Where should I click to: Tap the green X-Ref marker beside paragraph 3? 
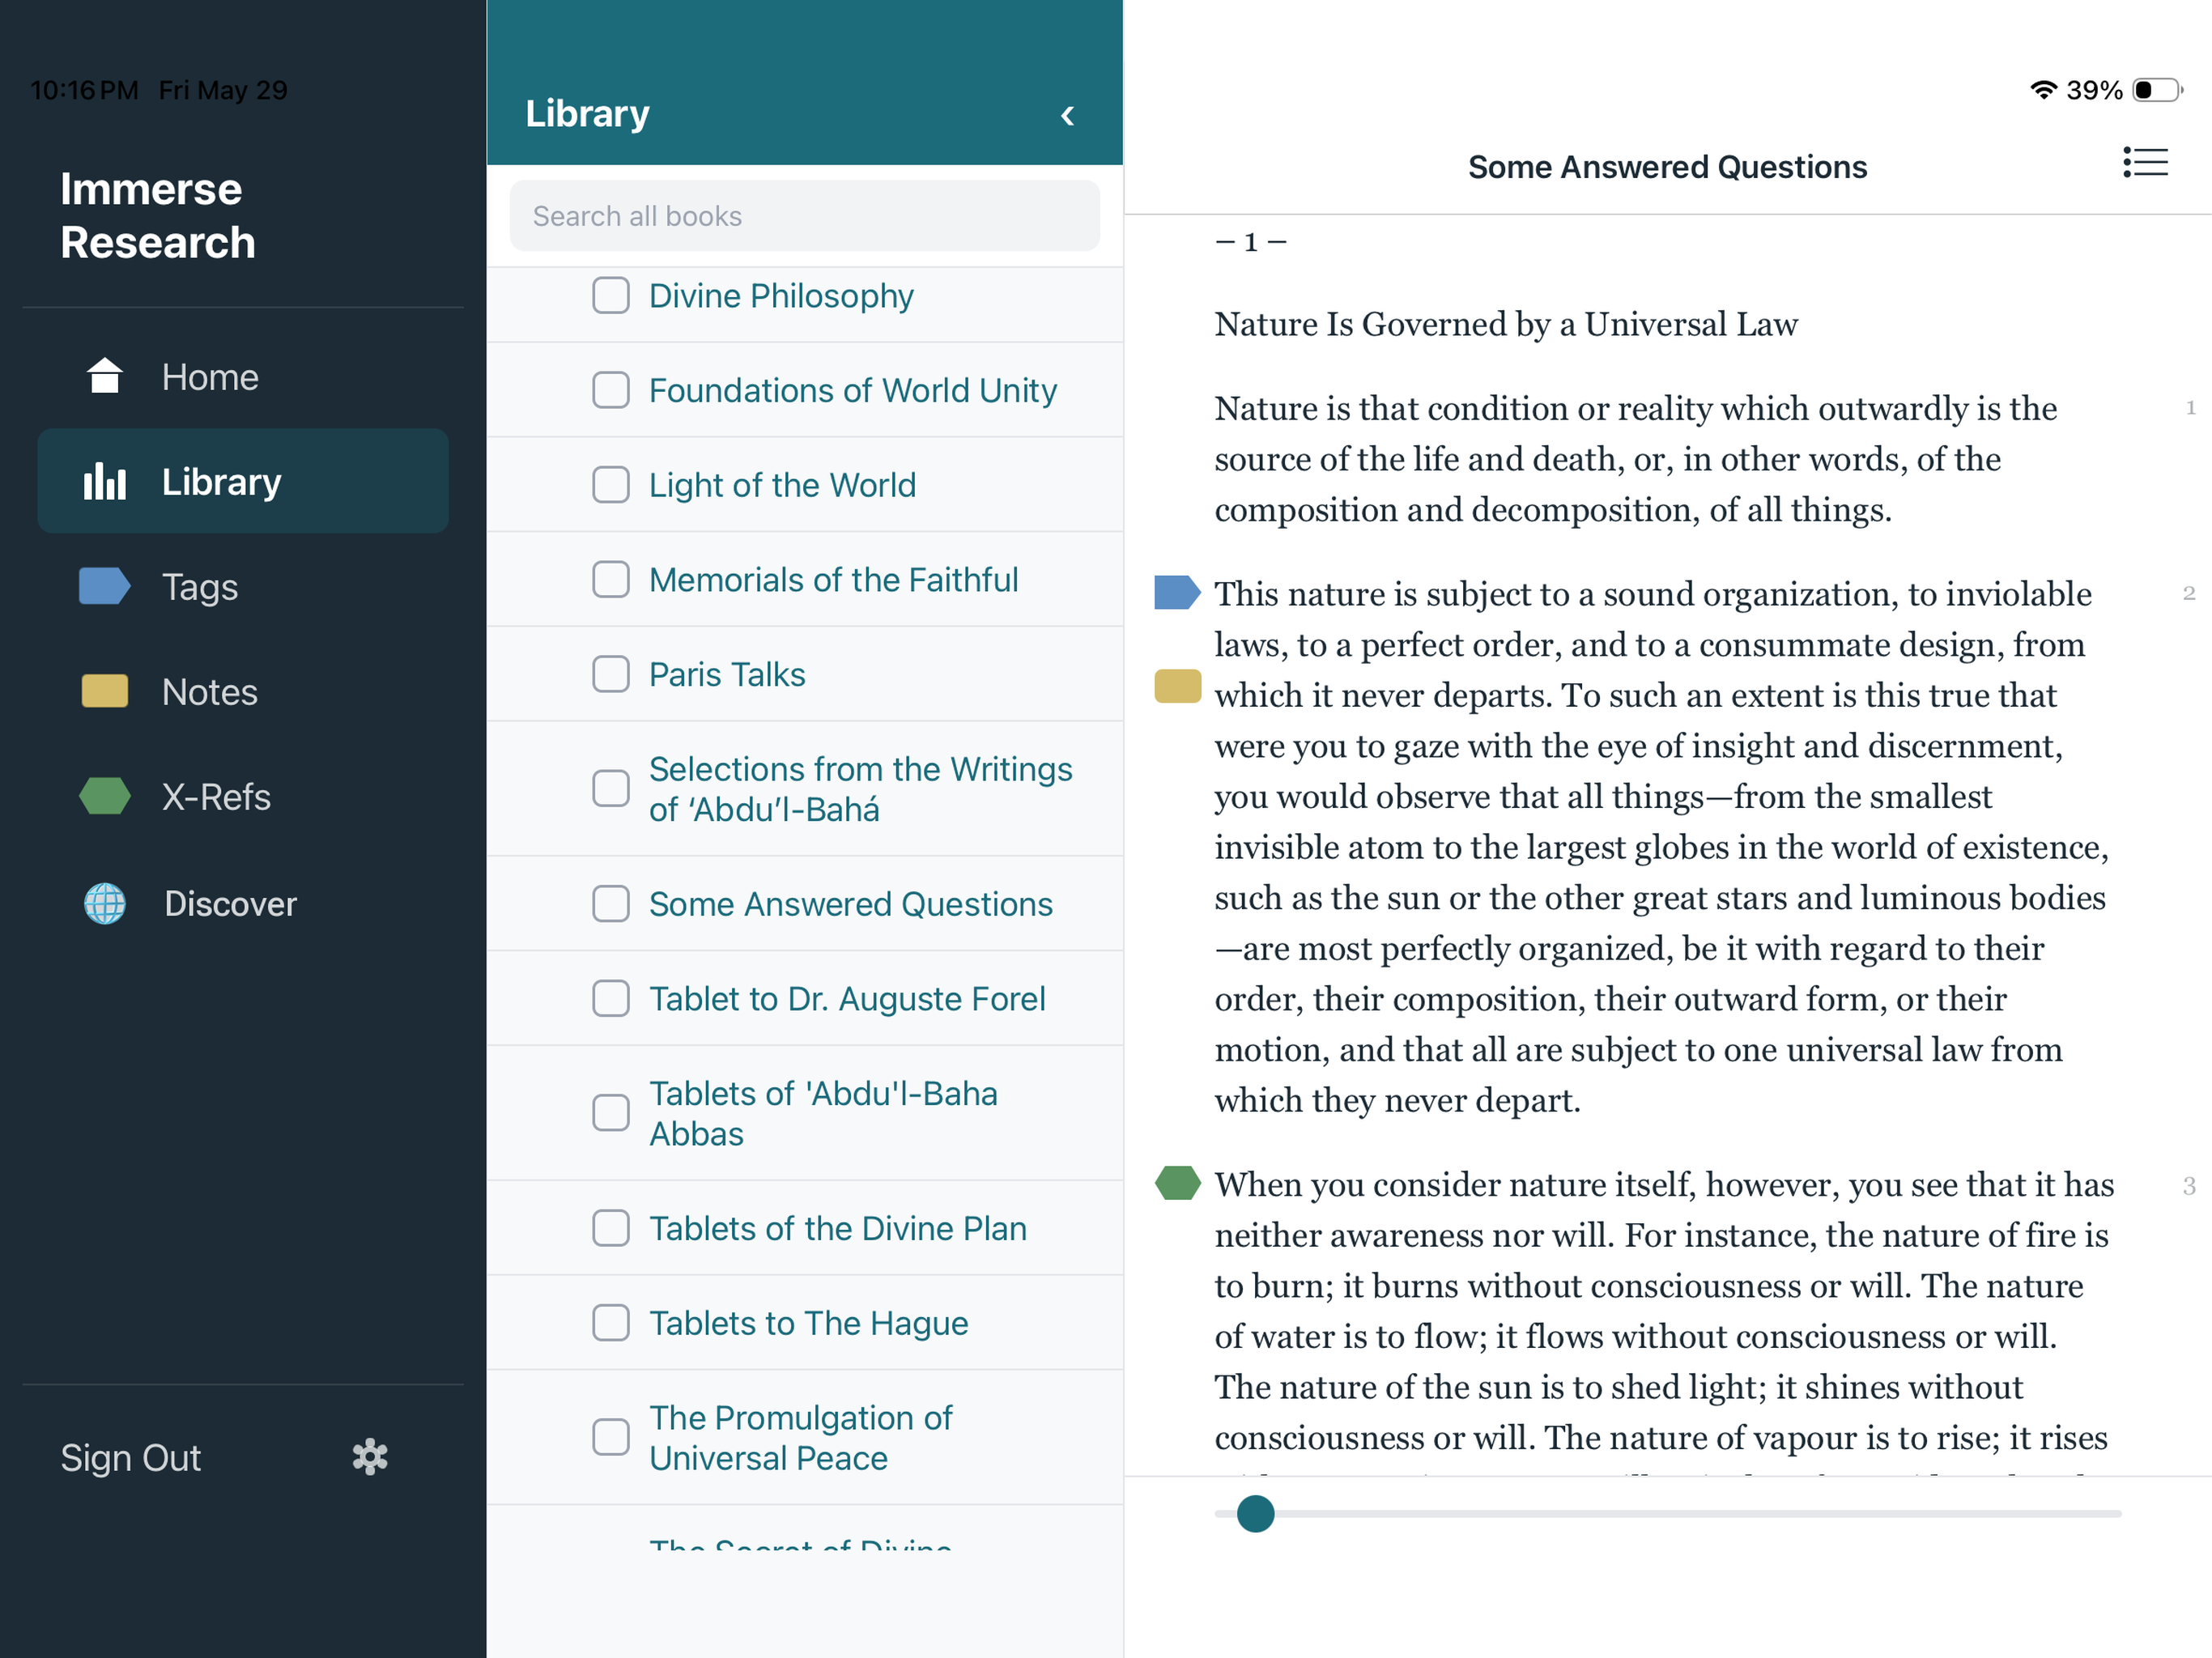[1177, 1183]
